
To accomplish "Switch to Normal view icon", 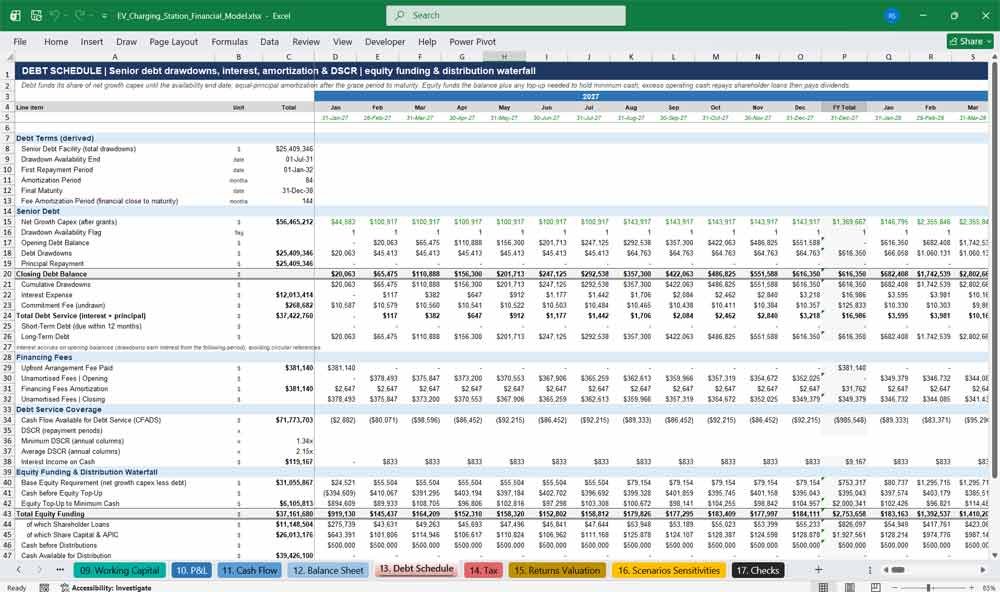I will pos(823,587).
